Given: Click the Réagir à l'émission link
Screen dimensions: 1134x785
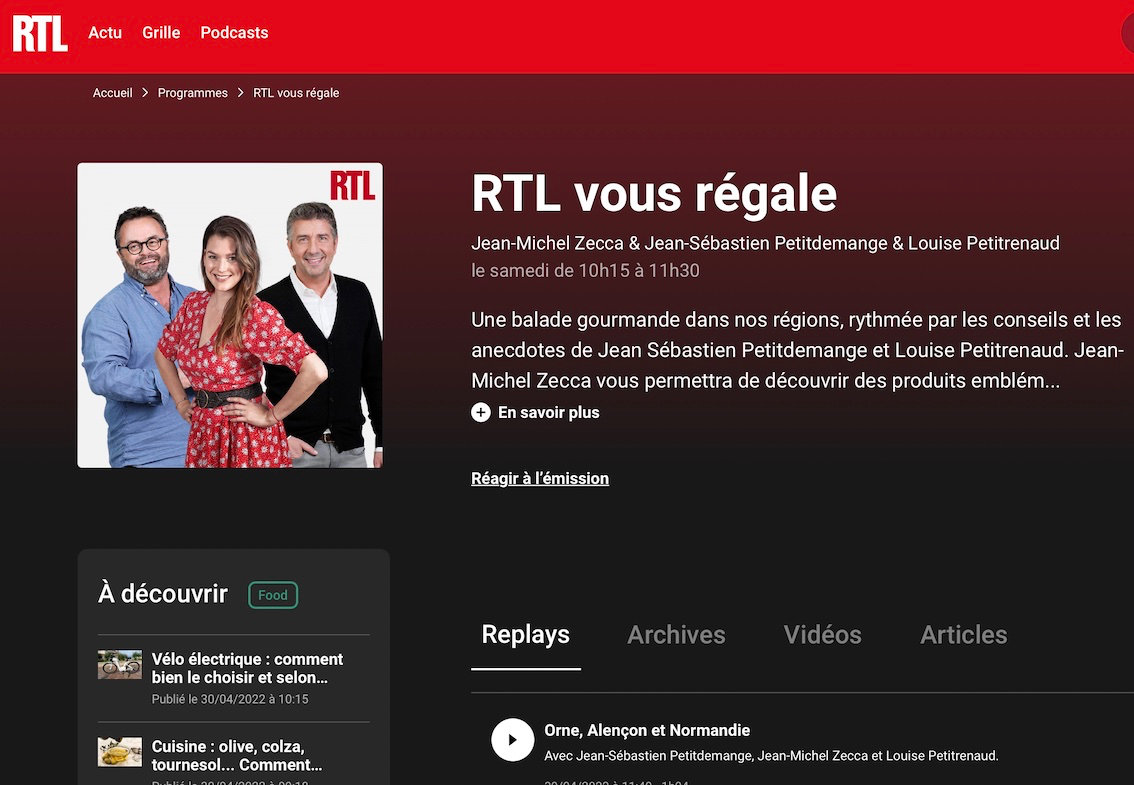Looking at the screenshot, I should (540, 478).
